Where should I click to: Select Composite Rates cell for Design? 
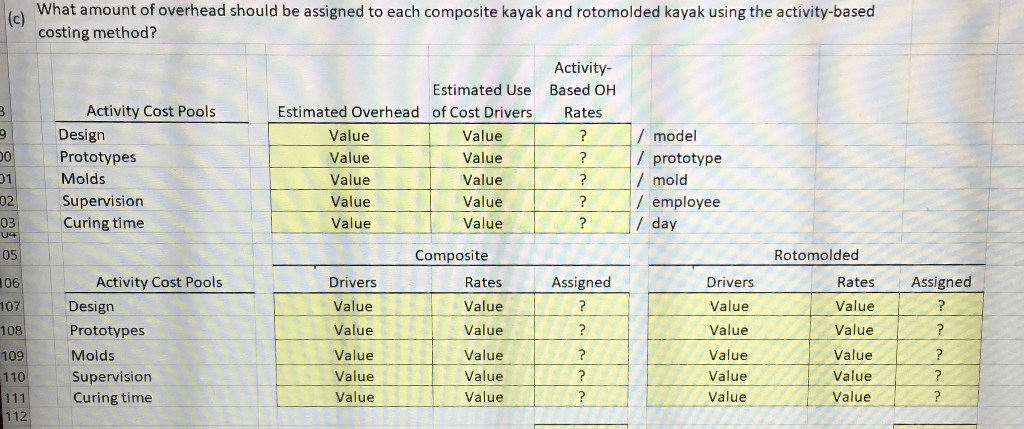tap(483, 306)
